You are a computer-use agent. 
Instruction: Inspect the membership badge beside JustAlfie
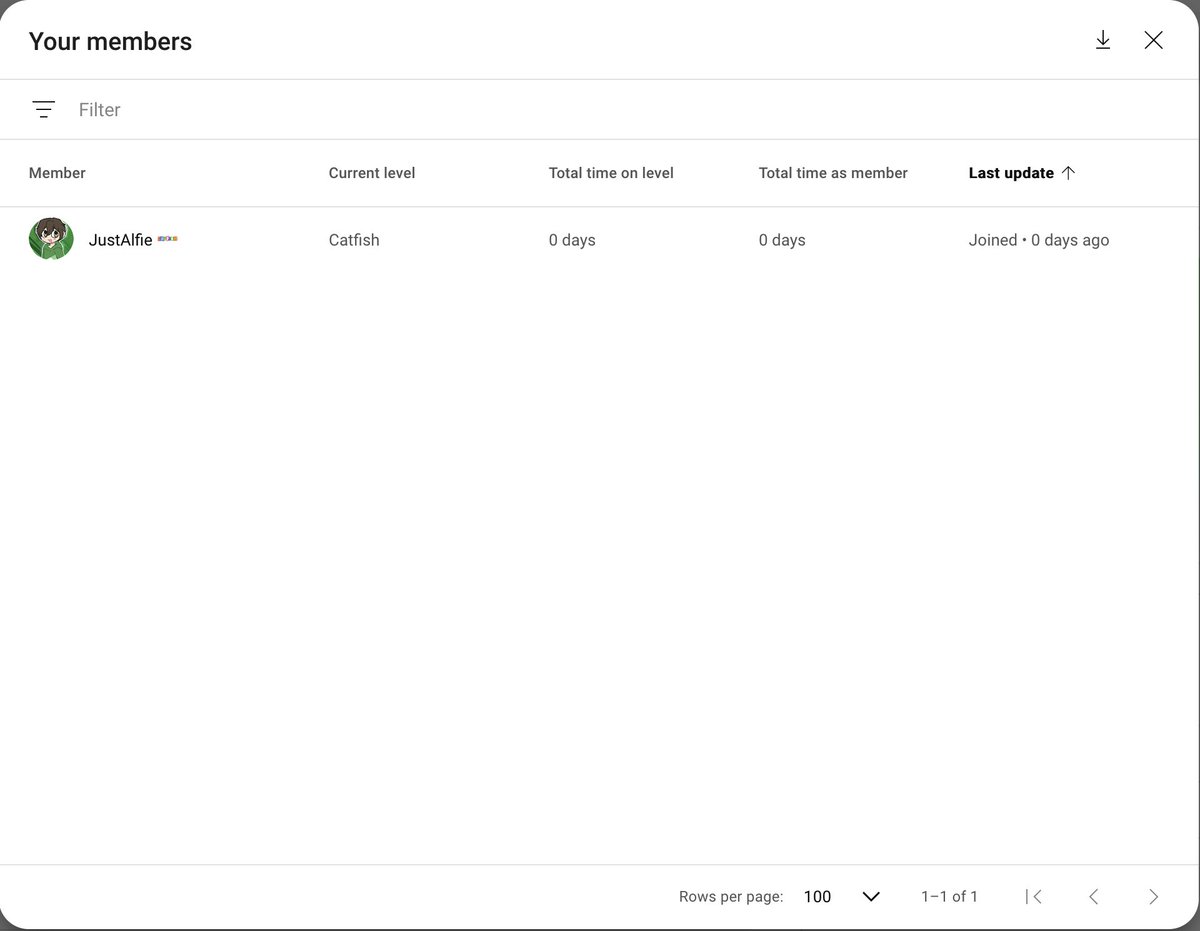click(x=167, y=239)
